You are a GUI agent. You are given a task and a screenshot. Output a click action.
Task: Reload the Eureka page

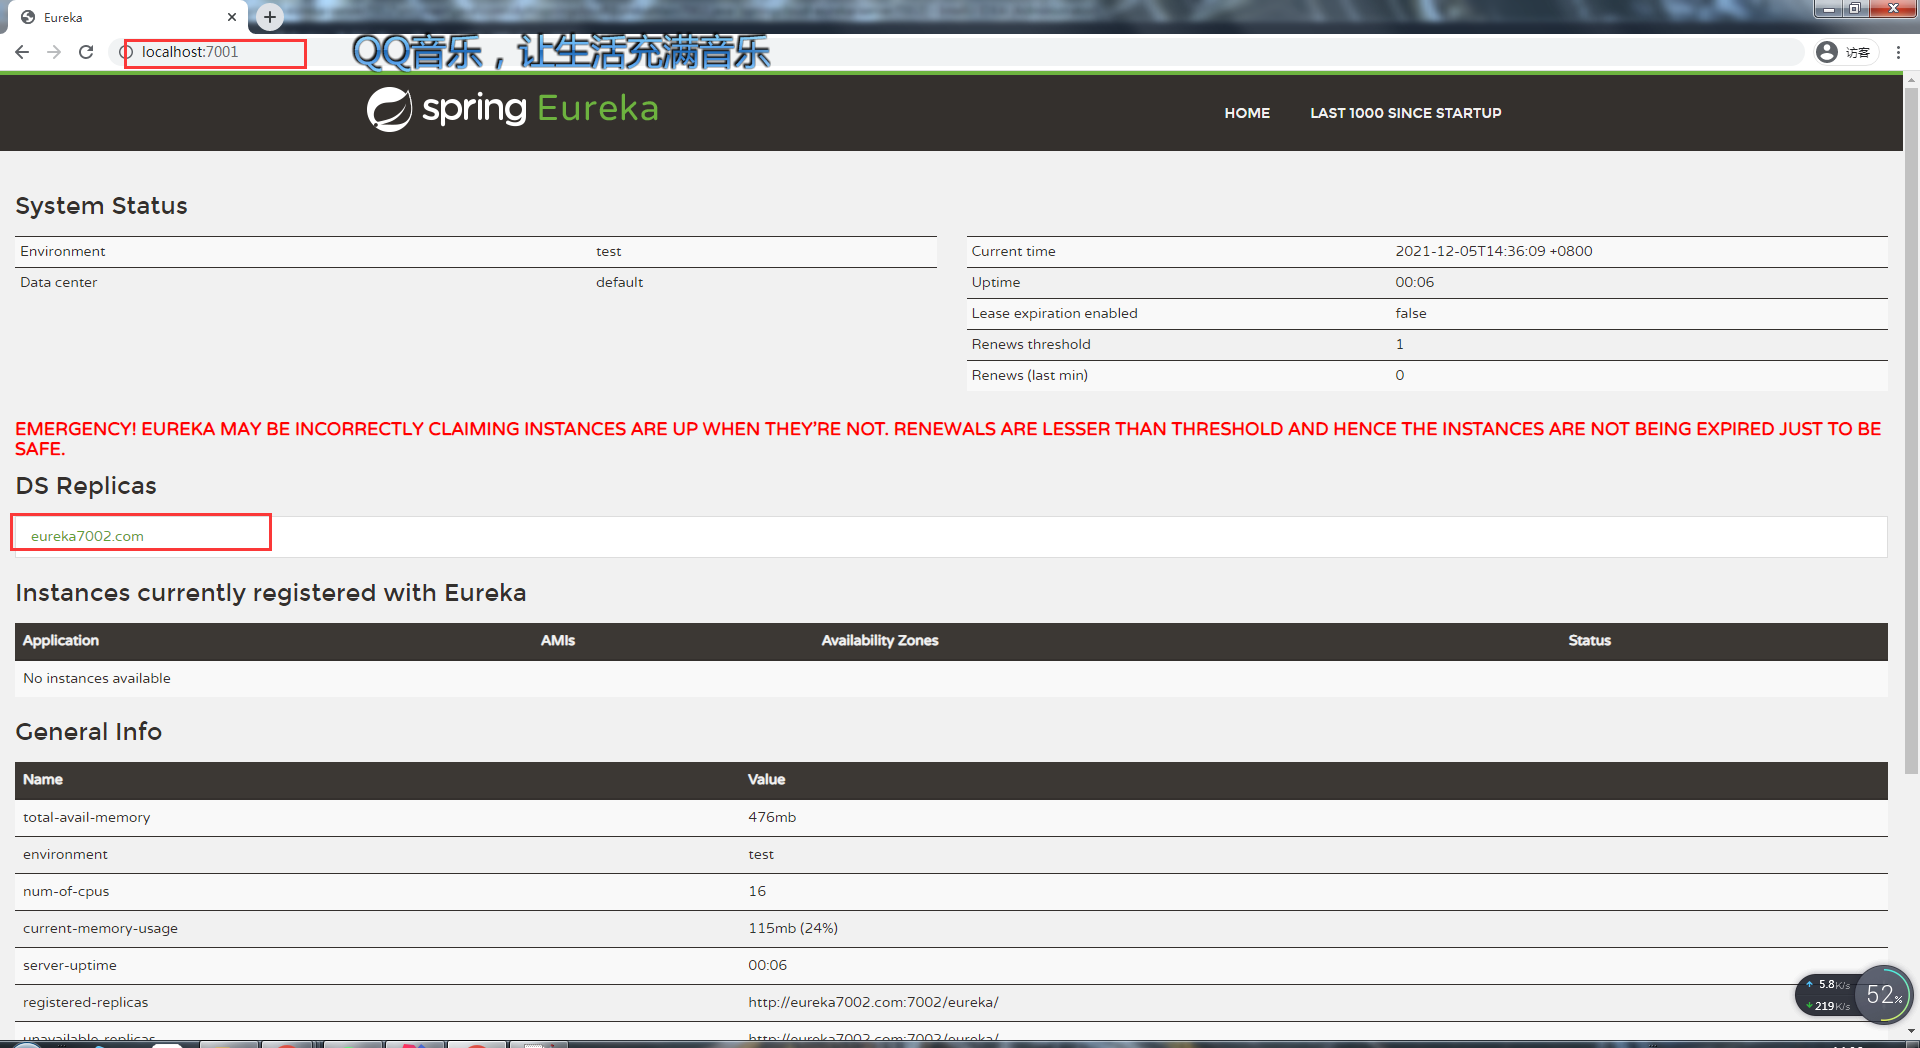coord(86,52)
